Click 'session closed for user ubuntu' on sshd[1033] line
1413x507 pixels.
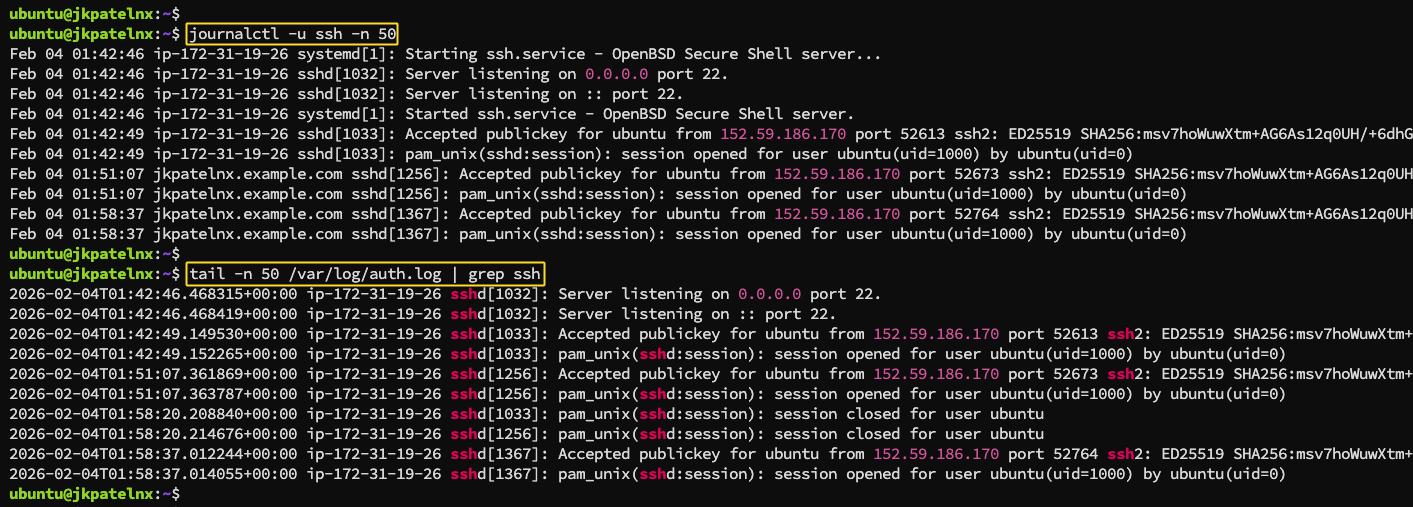click(909, 414)
